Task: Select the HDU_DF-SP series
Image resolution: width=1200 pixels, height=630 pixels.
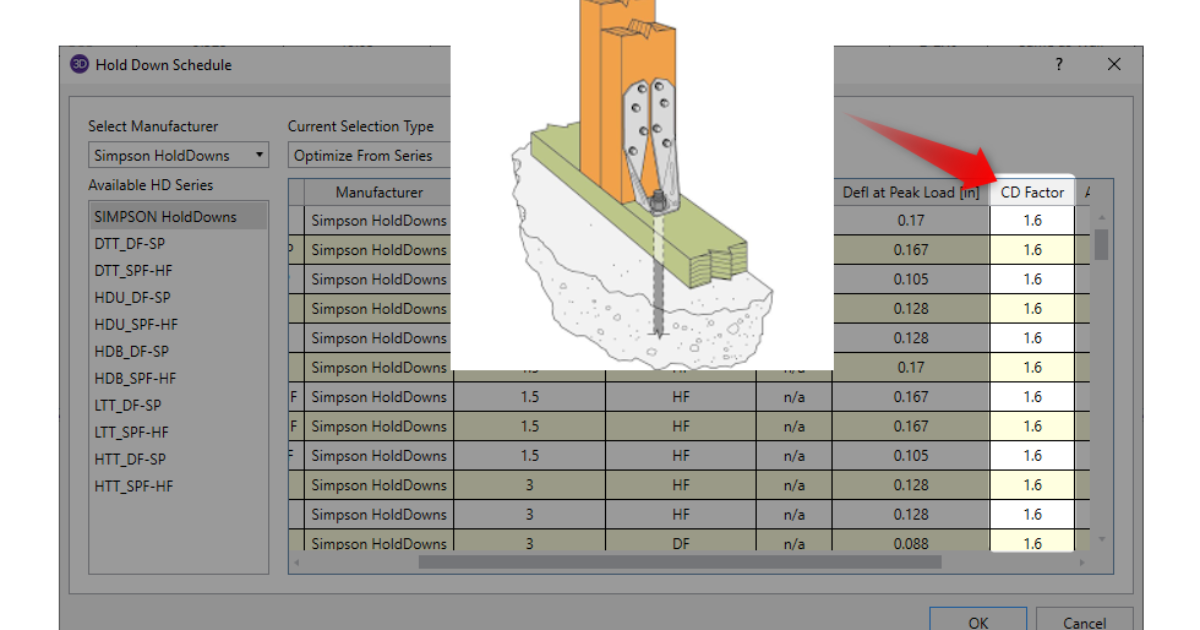Action: [x=145, y=297]
